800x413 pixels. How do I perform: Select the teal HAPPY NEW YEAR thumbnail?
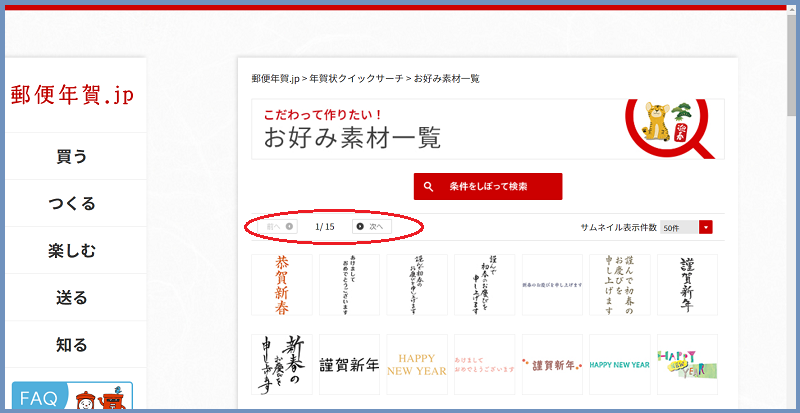pyautogui.click(x=620, y=365)
